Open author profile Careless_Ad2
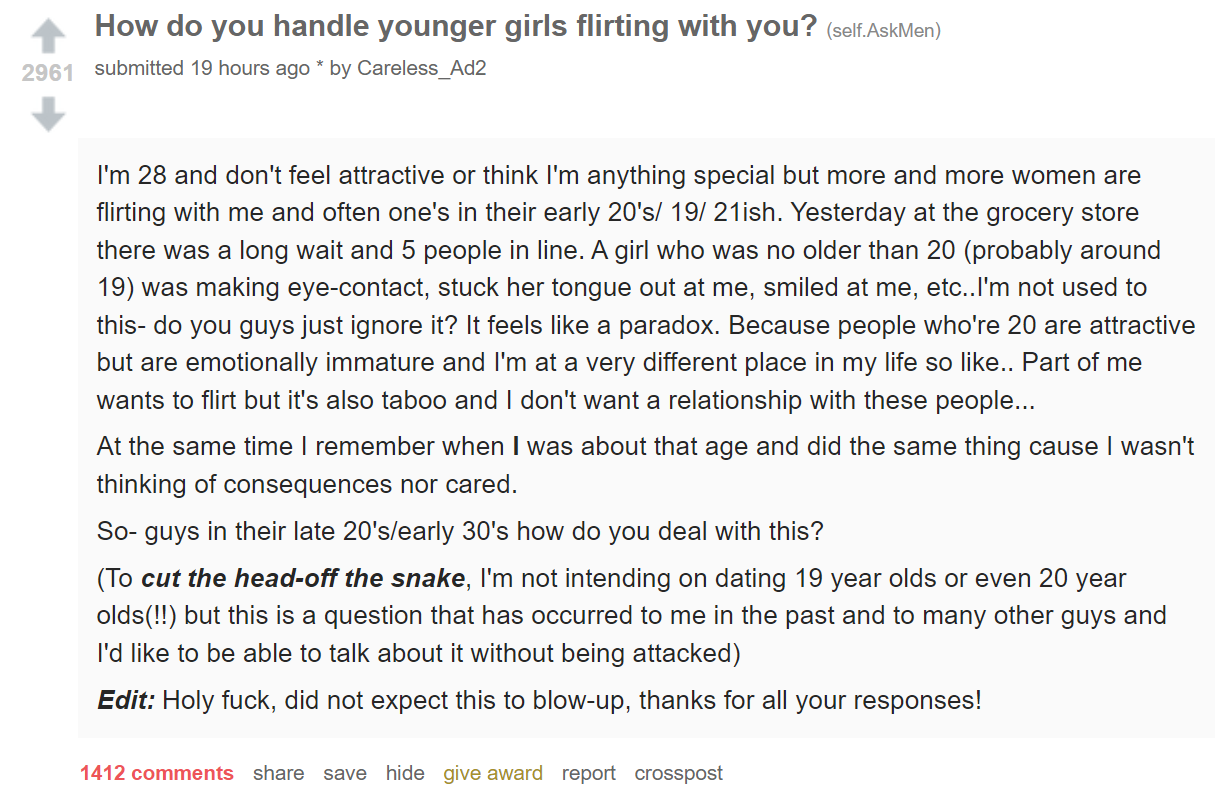 (422, 69)
